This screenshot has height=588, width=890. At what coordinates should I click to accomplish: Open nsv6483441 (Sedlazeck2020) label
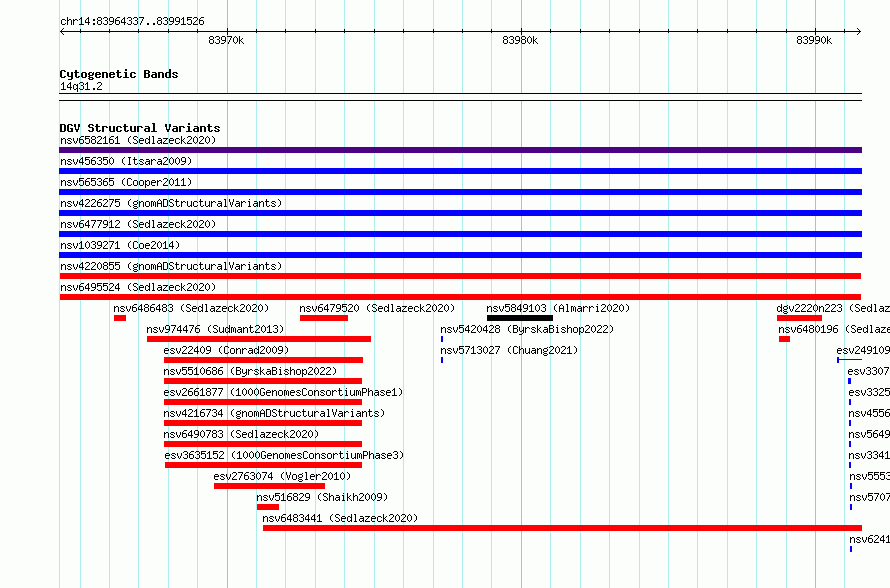tap(340, 518)
